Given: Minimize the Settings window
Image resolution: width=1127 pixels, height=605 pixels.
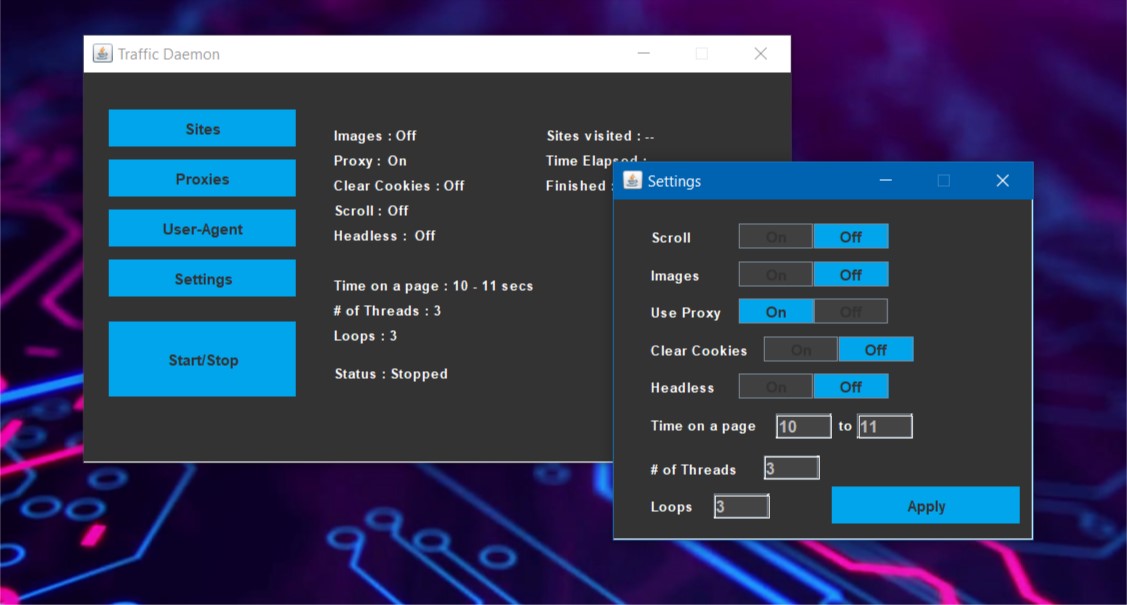Looking at the screenshot, I should (885, 181).
